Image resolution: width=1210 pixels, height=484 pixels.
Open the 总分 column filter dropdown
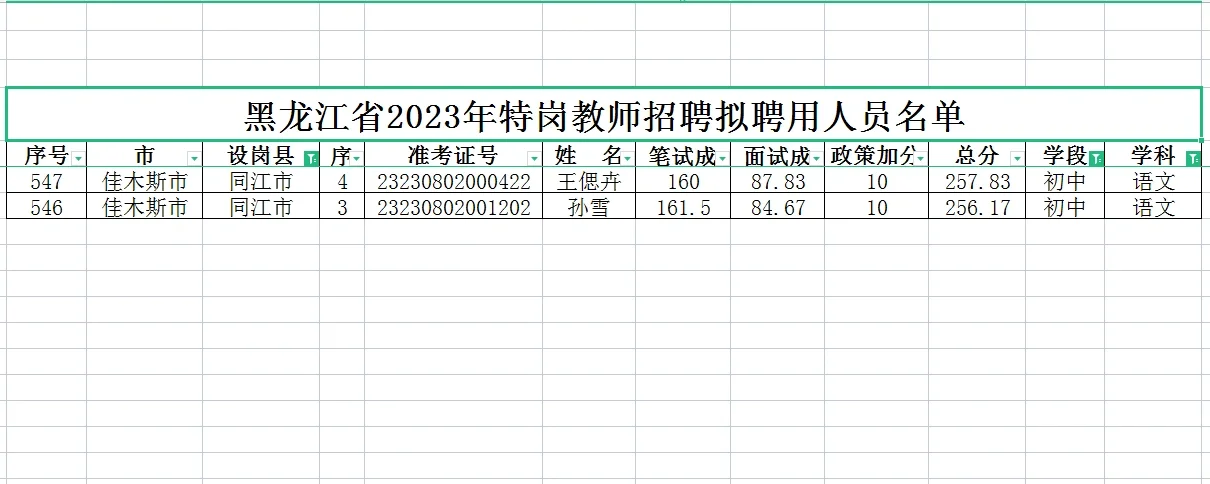(1017, 158)
